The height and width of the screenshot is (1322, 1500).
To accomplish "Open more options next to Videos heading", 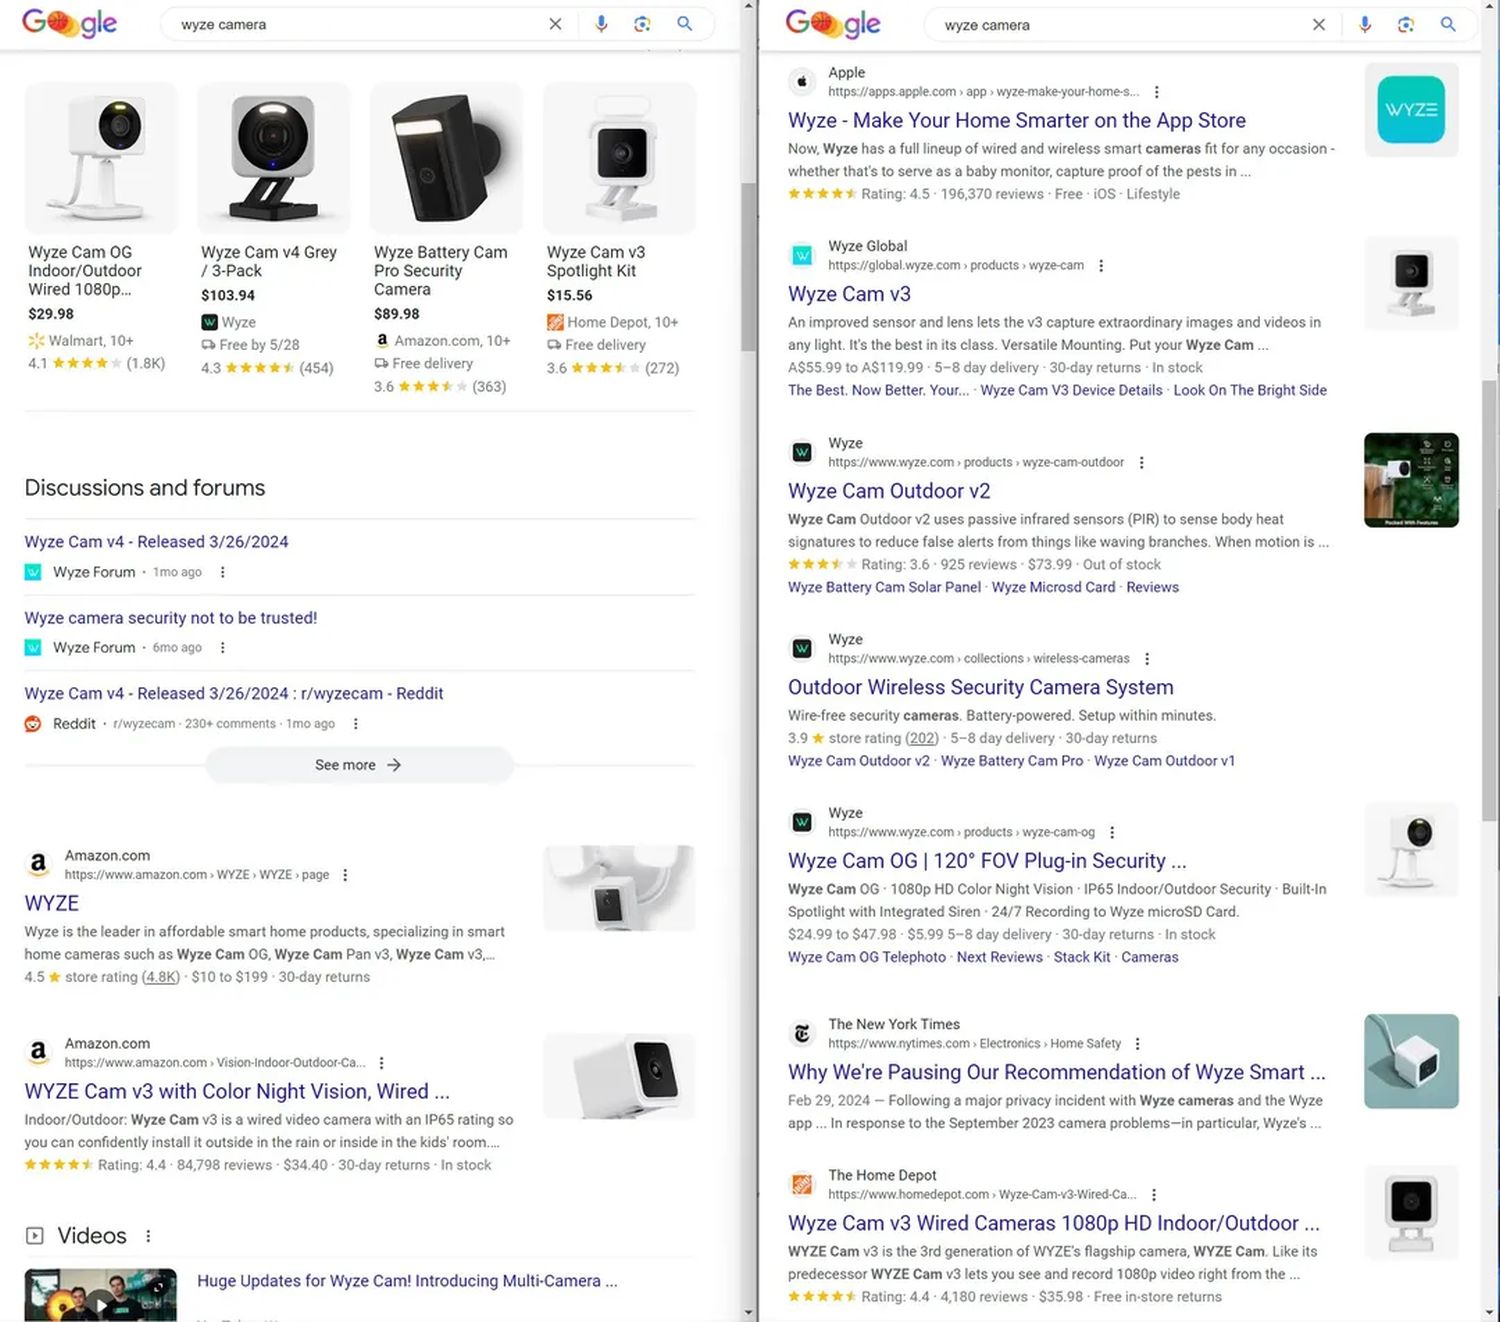I will [148, 1236].
